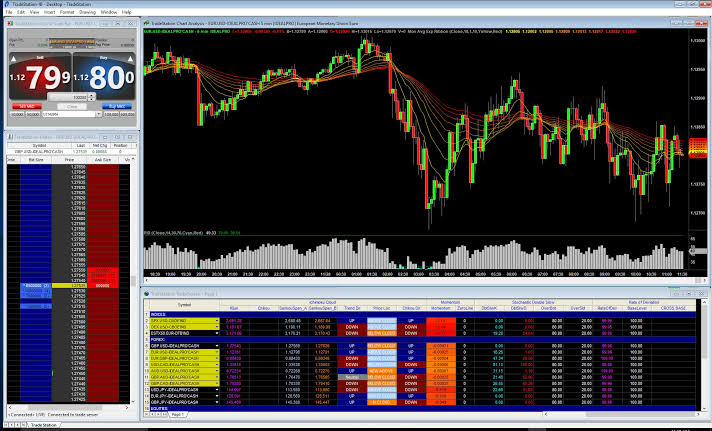Image resolution: width=712 pixels, height=431 pixels.
Task: Click the highlighted bid size cell at last price
Action: coord(36,286)
